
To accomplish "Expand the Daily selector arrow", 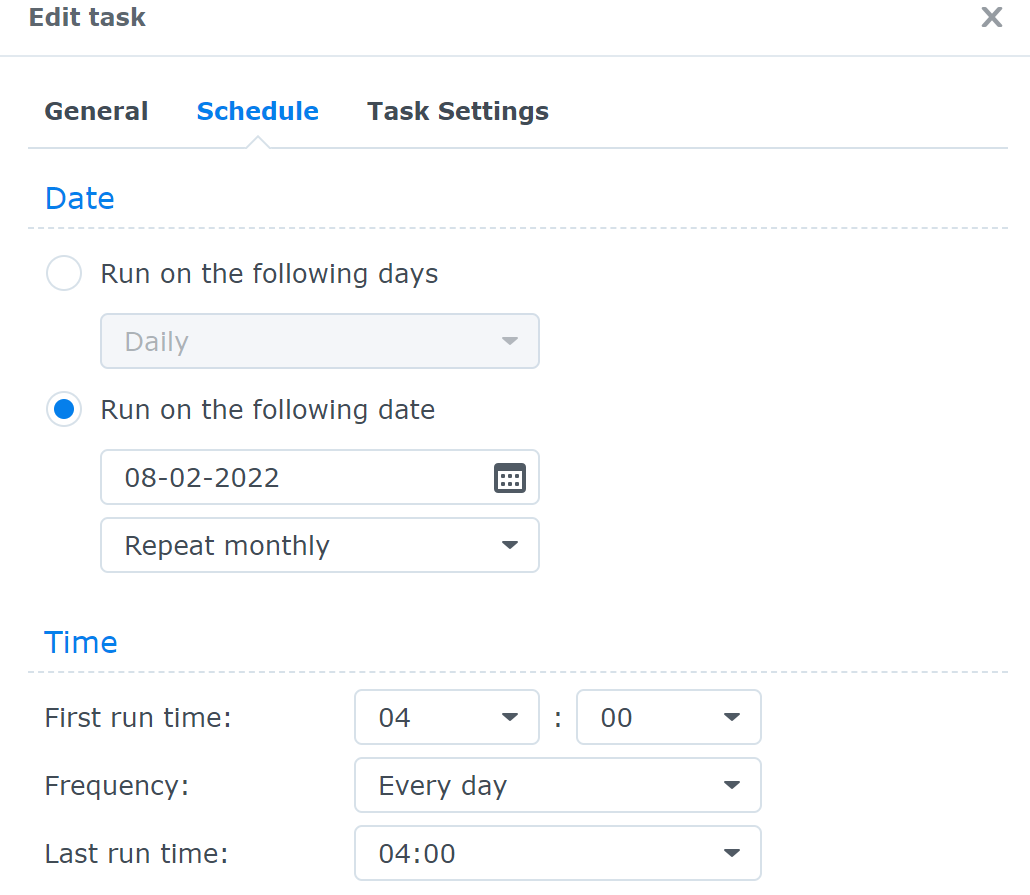I will (x=510, y=341).
